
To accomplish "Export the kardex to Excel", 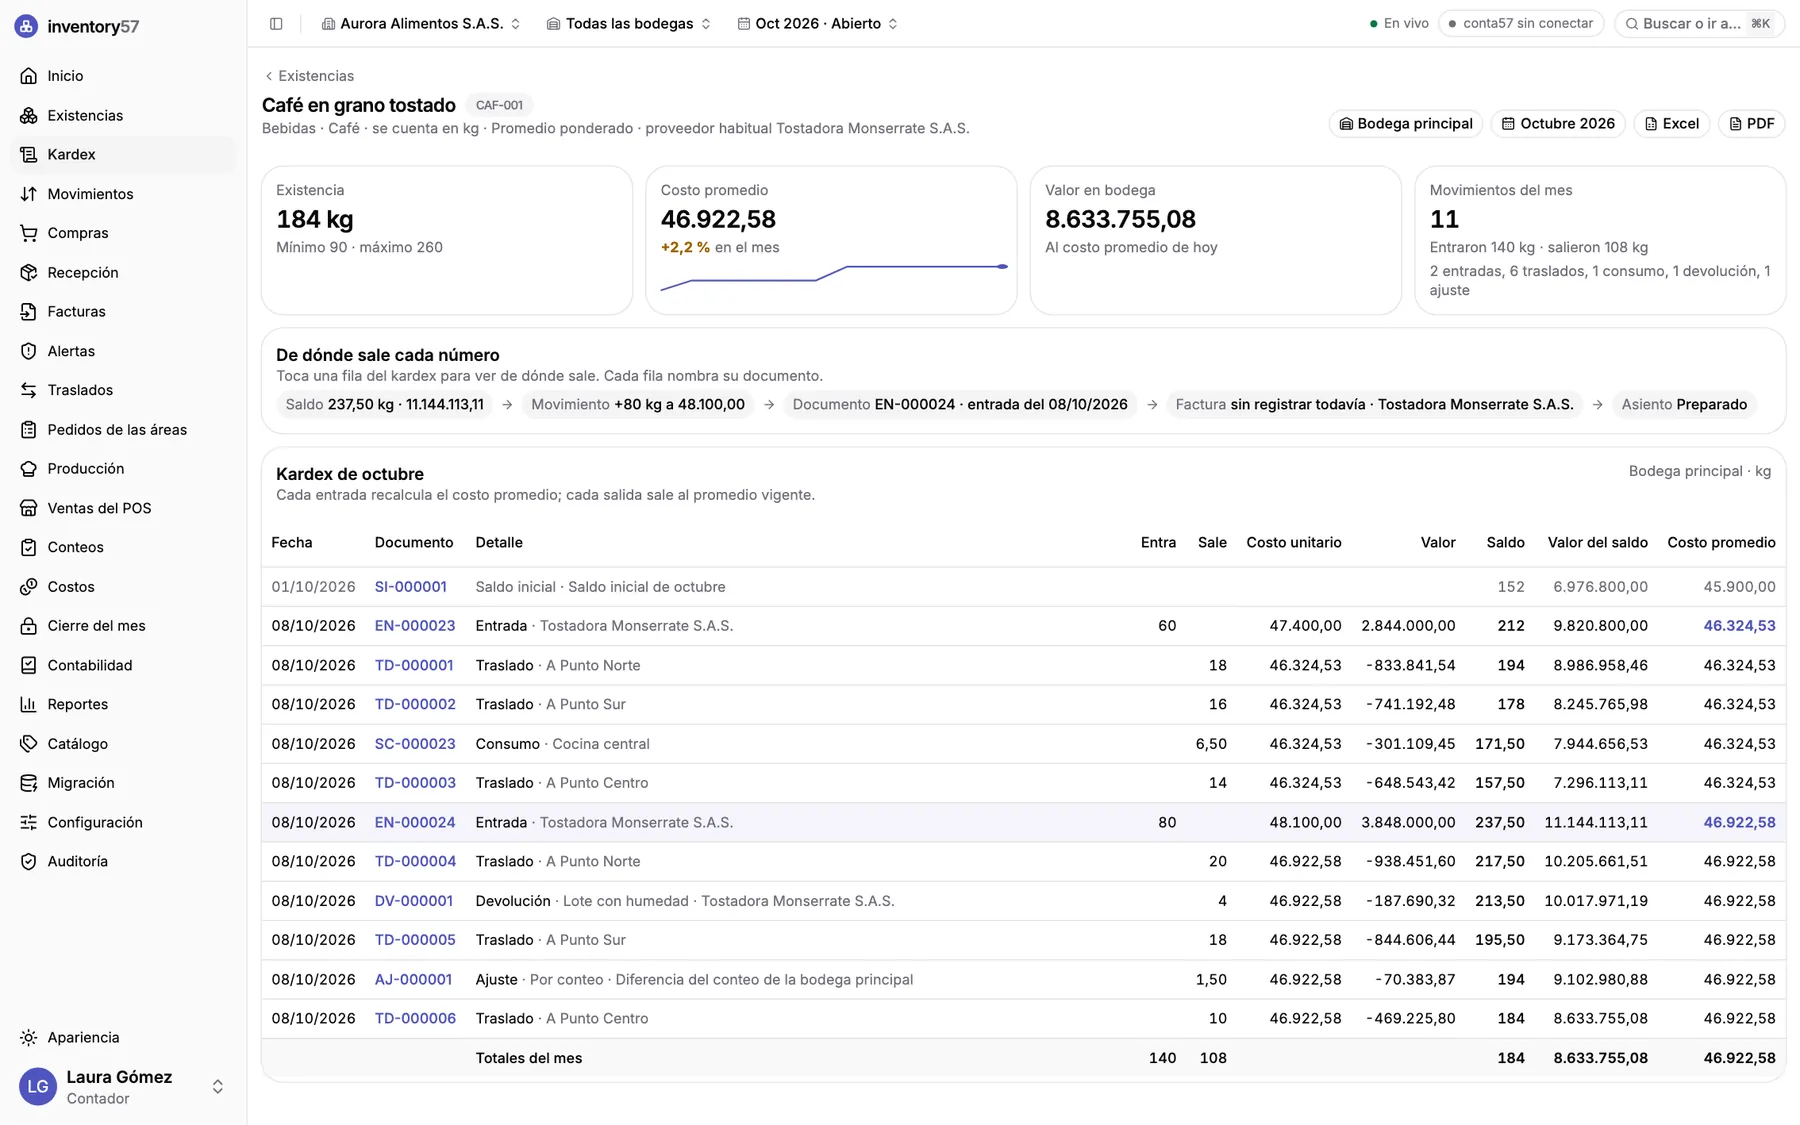I will pyautogui.click(x=1672, y=124).
